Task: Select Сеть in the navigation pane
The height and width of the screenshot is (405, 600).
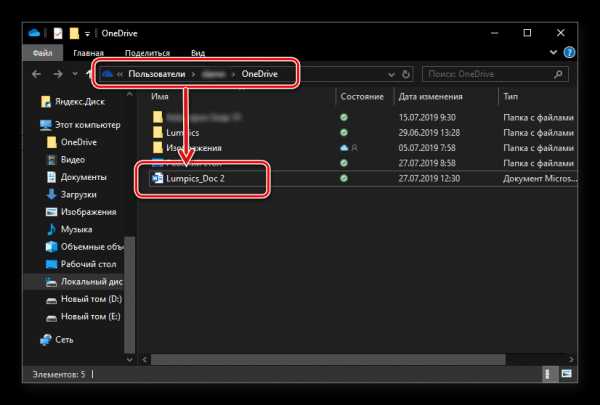Action: coord(64,340)
